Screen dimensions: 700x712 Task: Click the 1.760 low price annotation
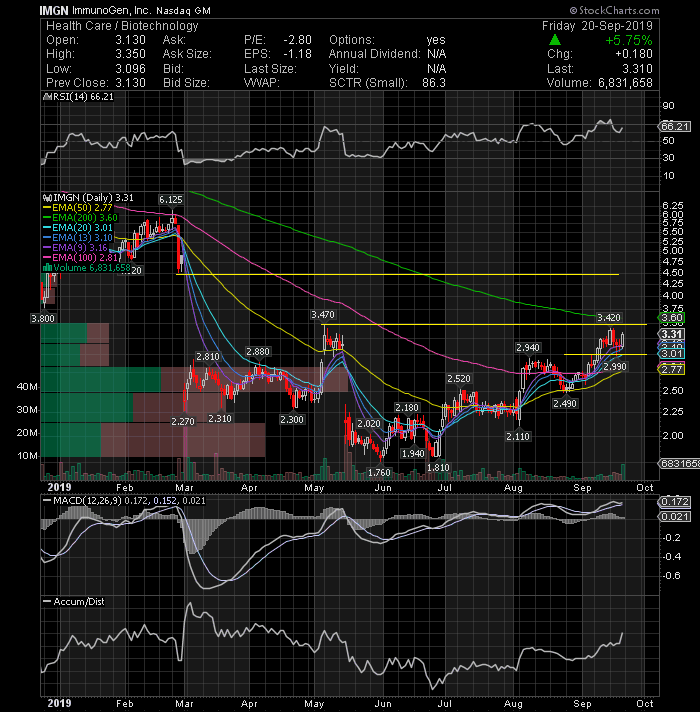click(380, 472)
